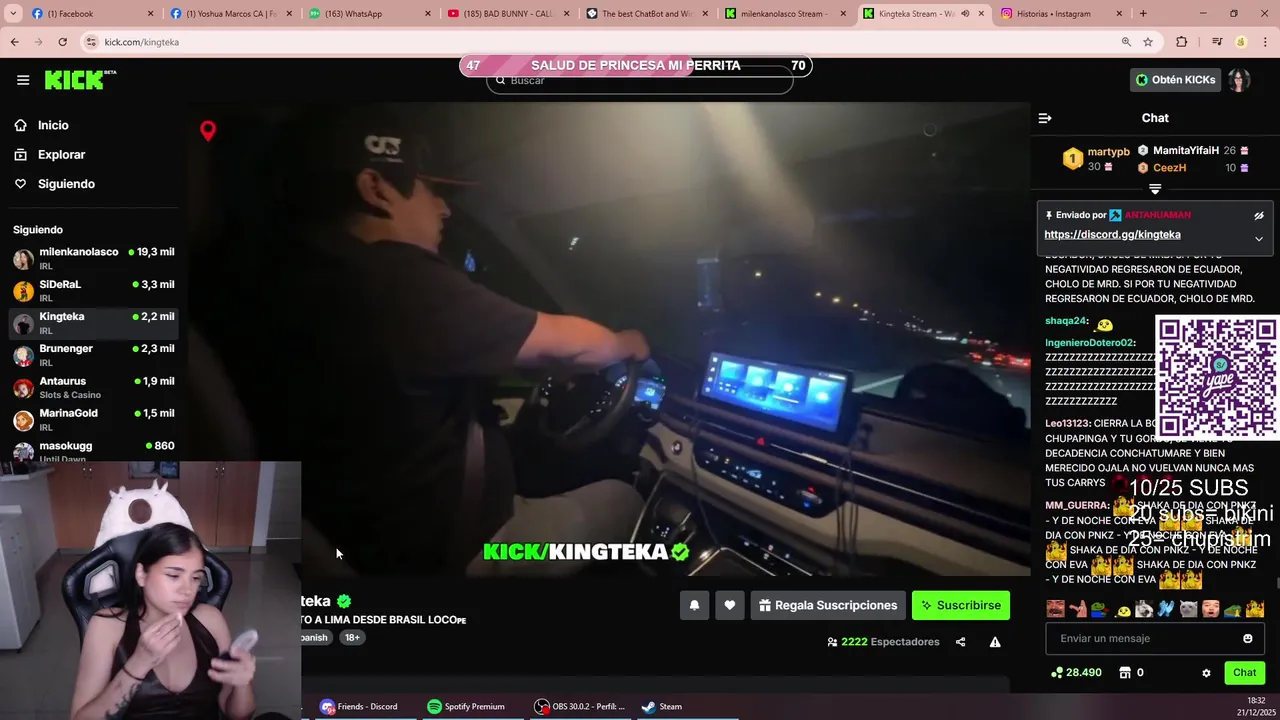Click the share stream icon
The width and height of the screenshot is (1280, 720).
960,642
